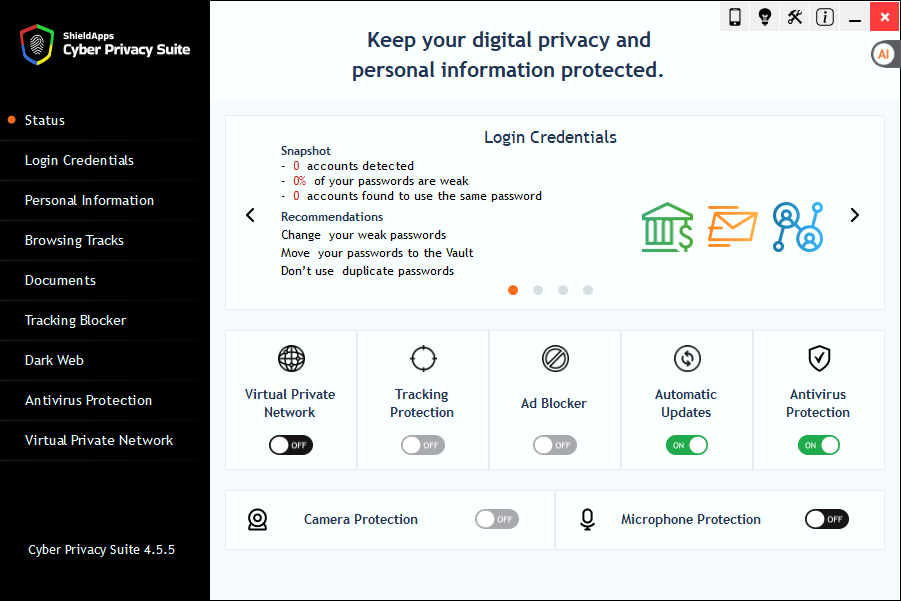The image size is (901, 601).
Task: Close the Cyber Privacy Suite window
Action: [885, 17]
